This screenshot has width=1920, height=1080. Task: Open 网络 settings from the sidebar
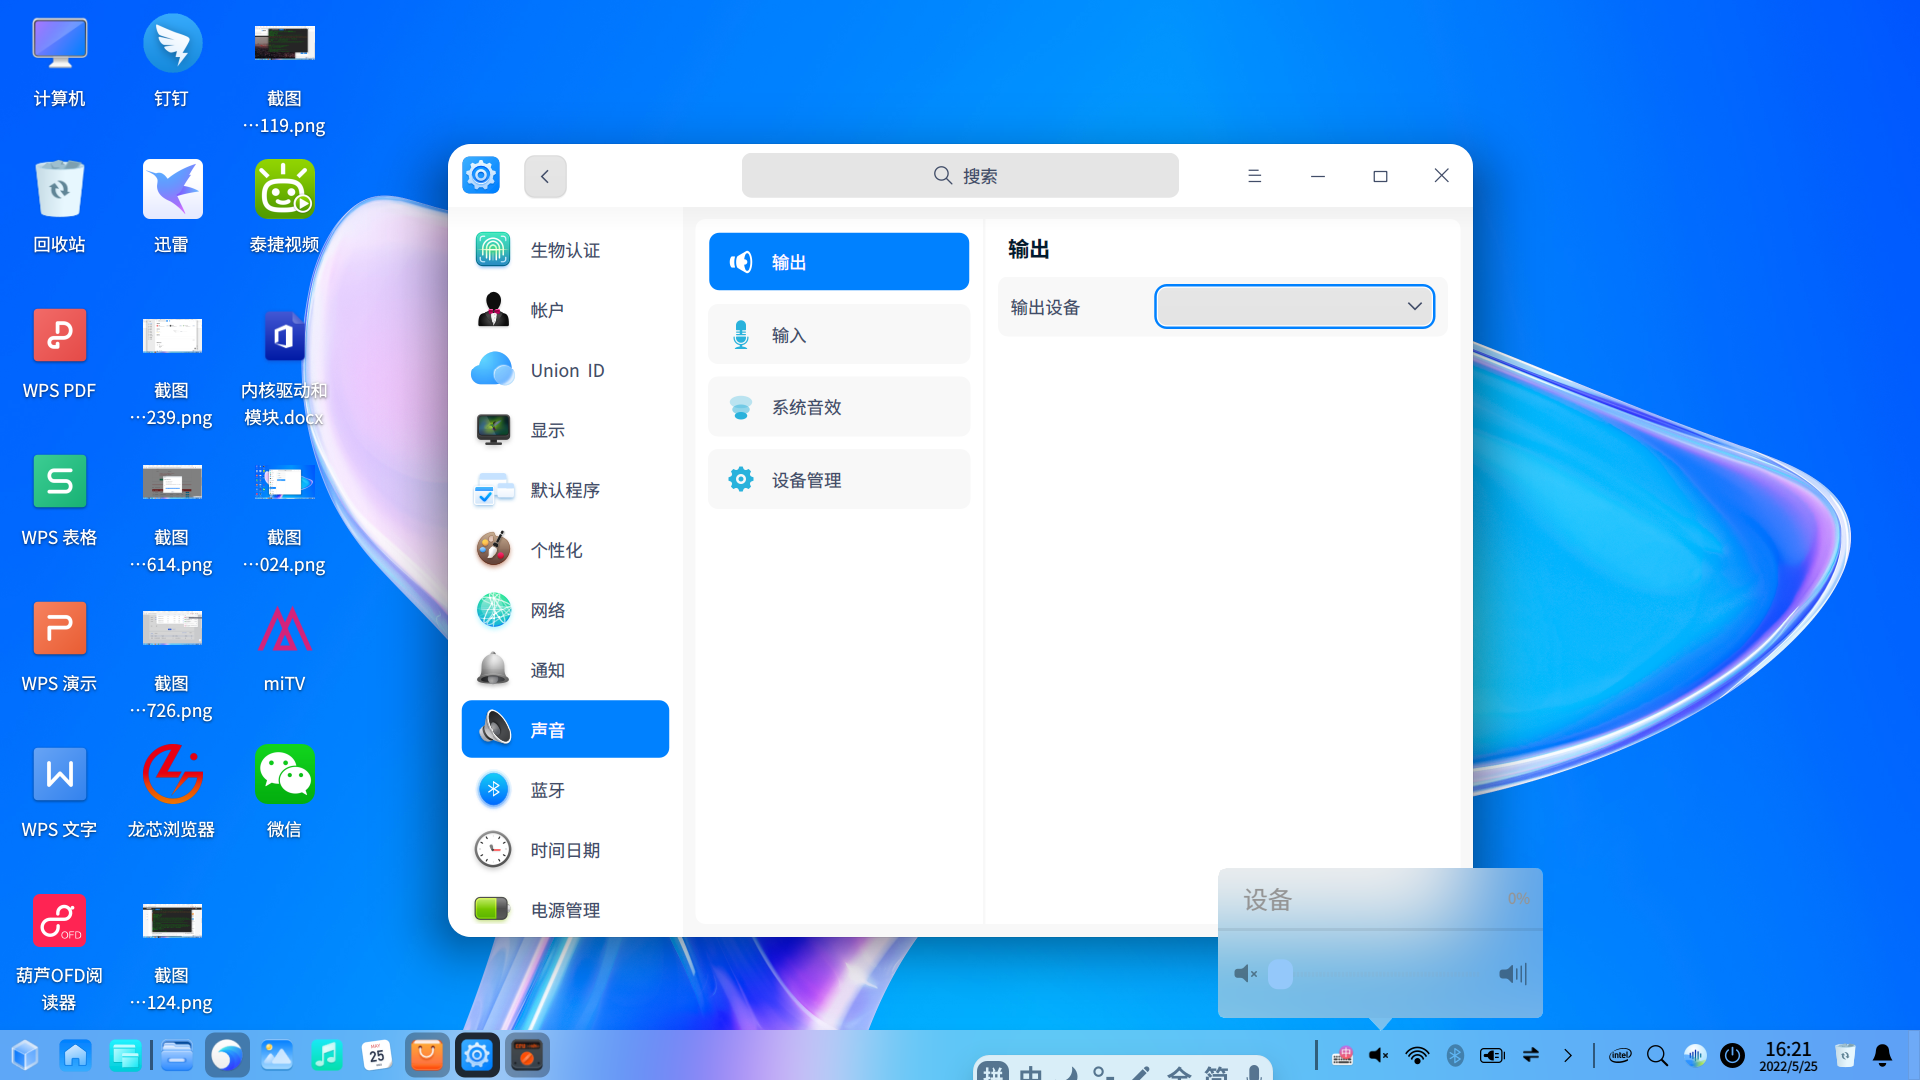tap(565, 610)
